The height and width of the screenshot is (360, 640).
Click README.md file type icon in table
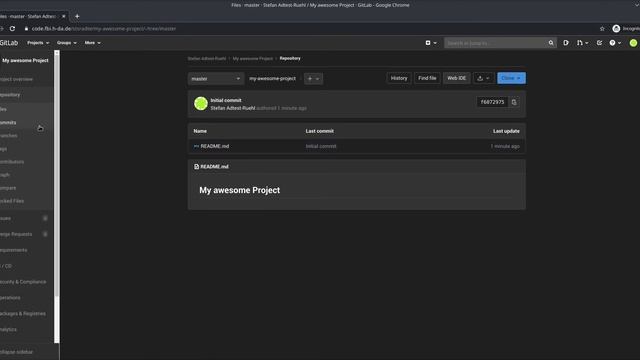[196, 146]
